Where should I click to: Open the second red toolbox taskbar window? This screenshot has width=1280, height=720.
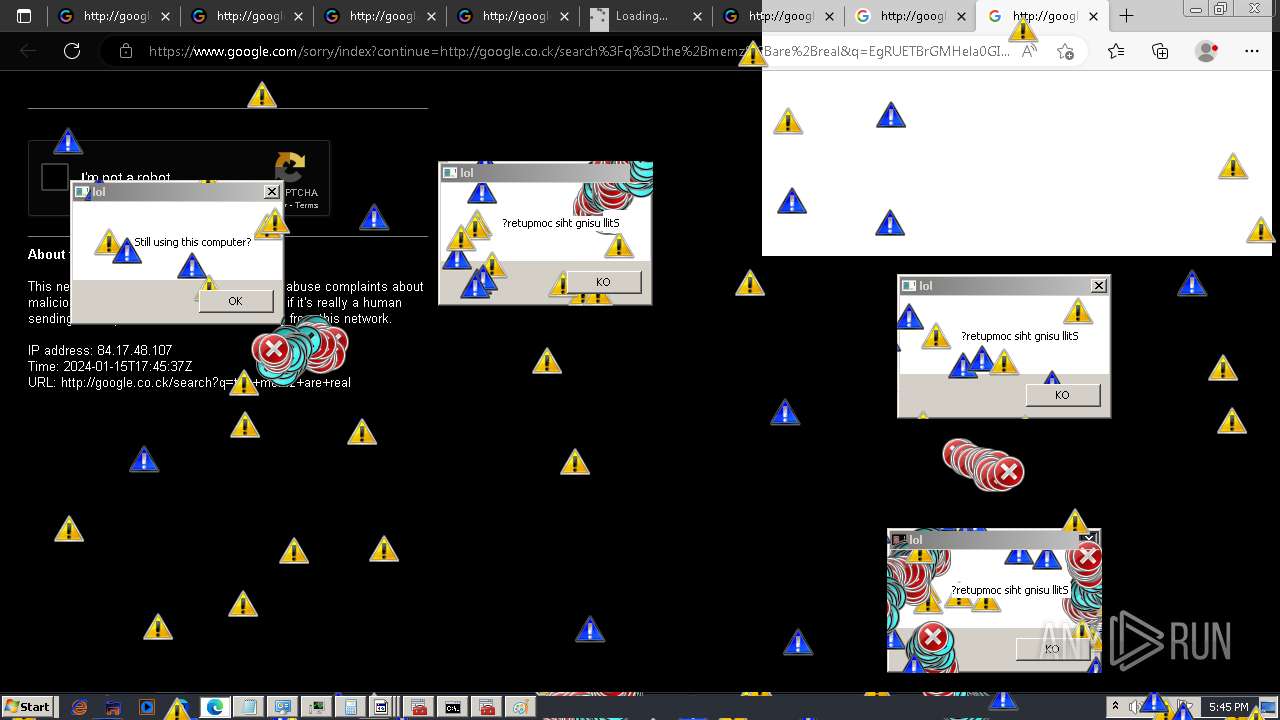coord(486,707)
